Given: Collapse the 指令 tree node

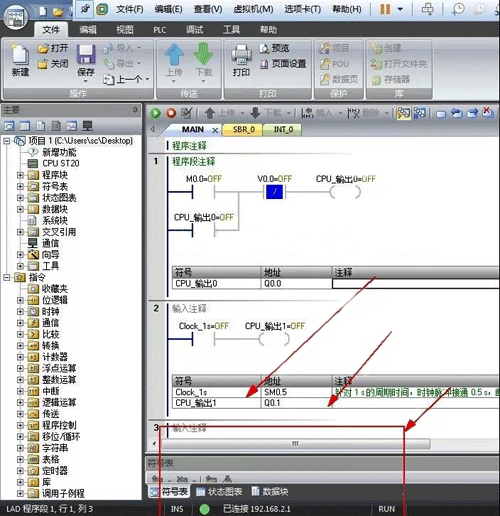Looking at the screenshot, I should pyautogui.click(x=7, y=277).
